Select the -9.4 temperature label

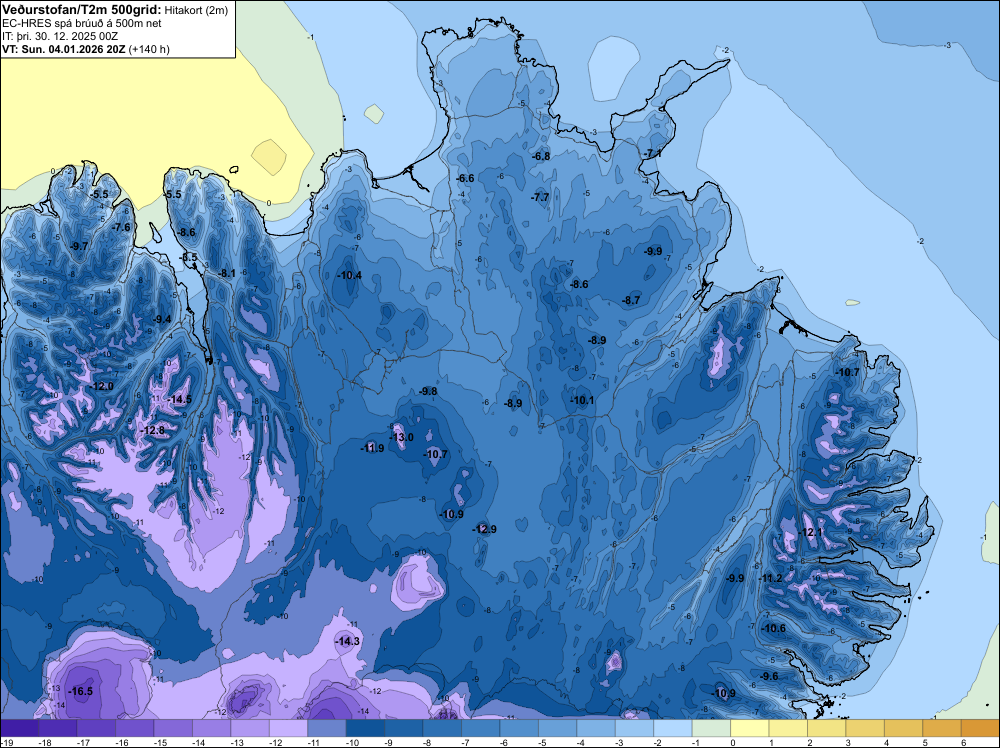(162, 319)
